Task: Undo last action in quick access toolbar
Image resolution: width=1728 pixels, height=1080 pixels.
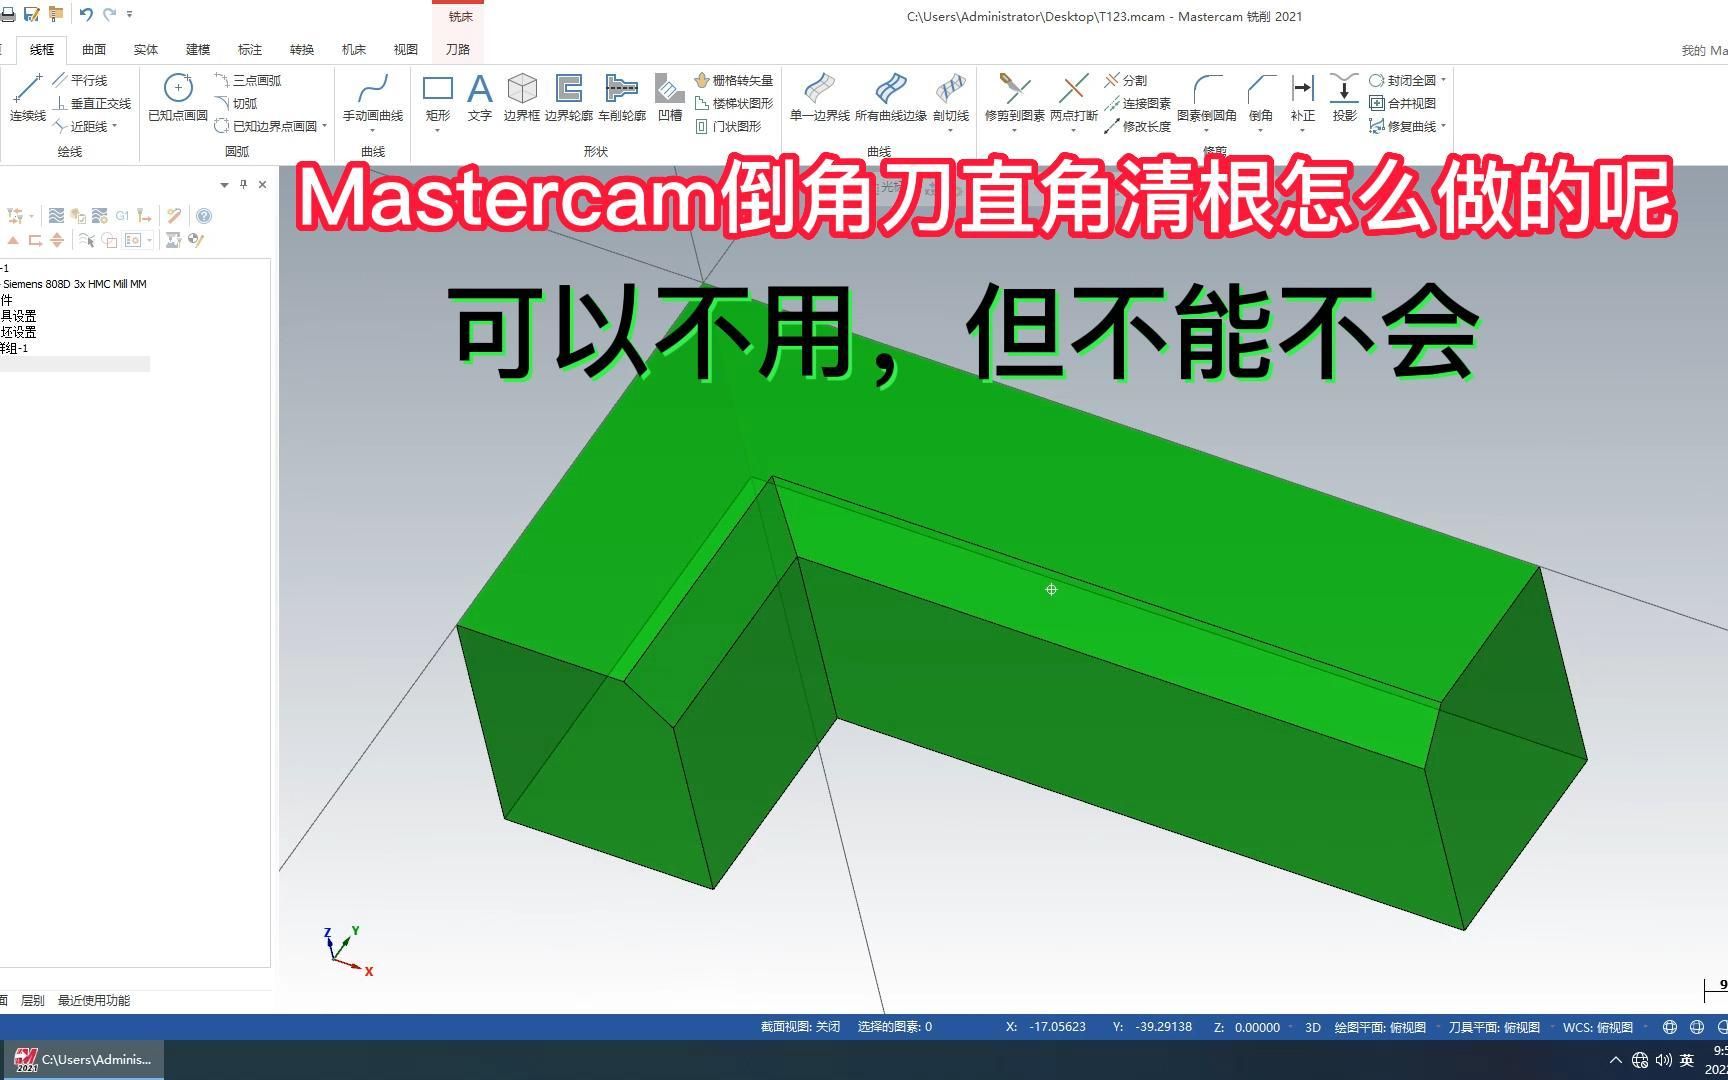Action: click(87, 14)
